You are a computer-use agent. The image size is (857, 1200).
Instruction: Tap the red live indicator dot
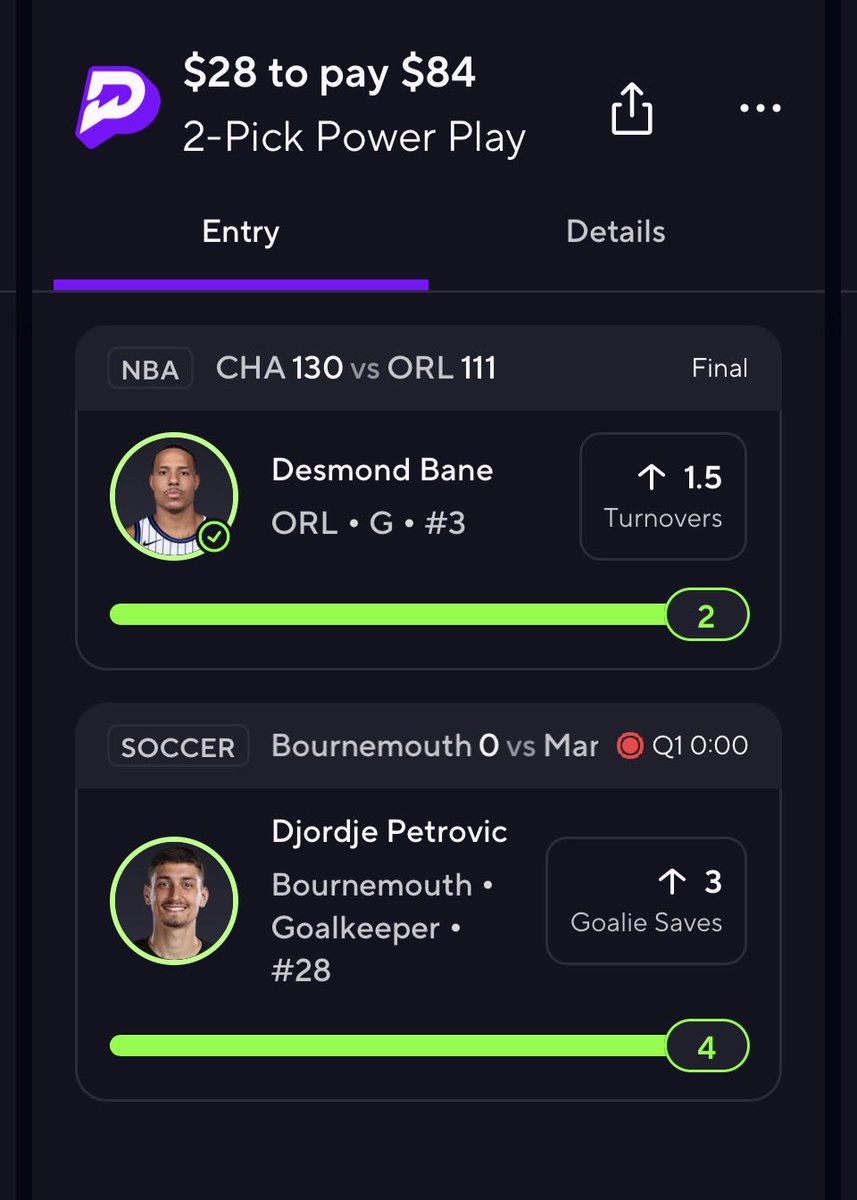pyautogui.click(x=630, y=746)
